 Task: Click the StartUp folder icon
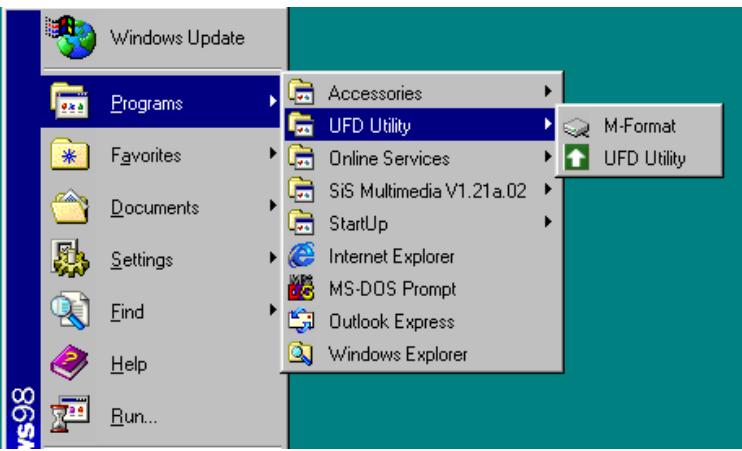click(x=301, y=222)
